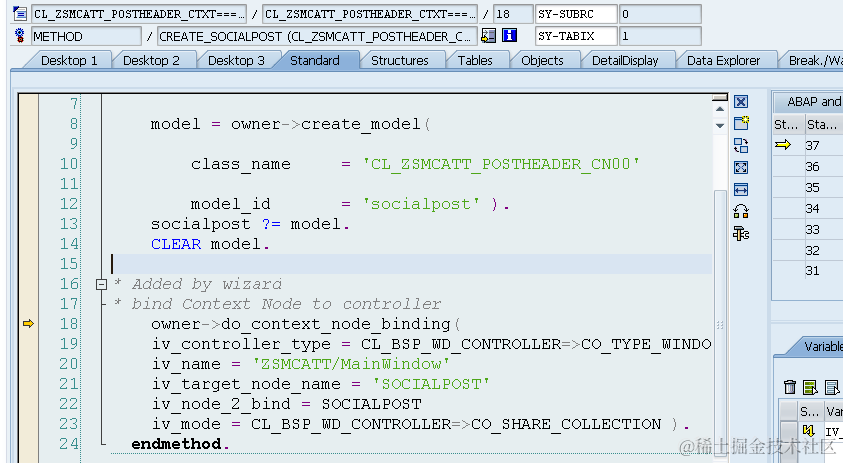
Task: Click stack row 33
Action: pos(808,230)
